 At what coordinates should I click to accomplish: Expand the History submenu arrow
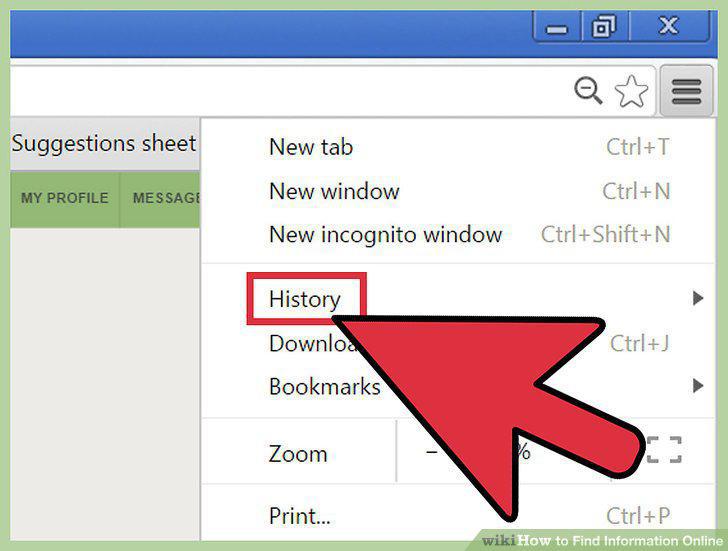pyautogui.click(x=697, y=298)
